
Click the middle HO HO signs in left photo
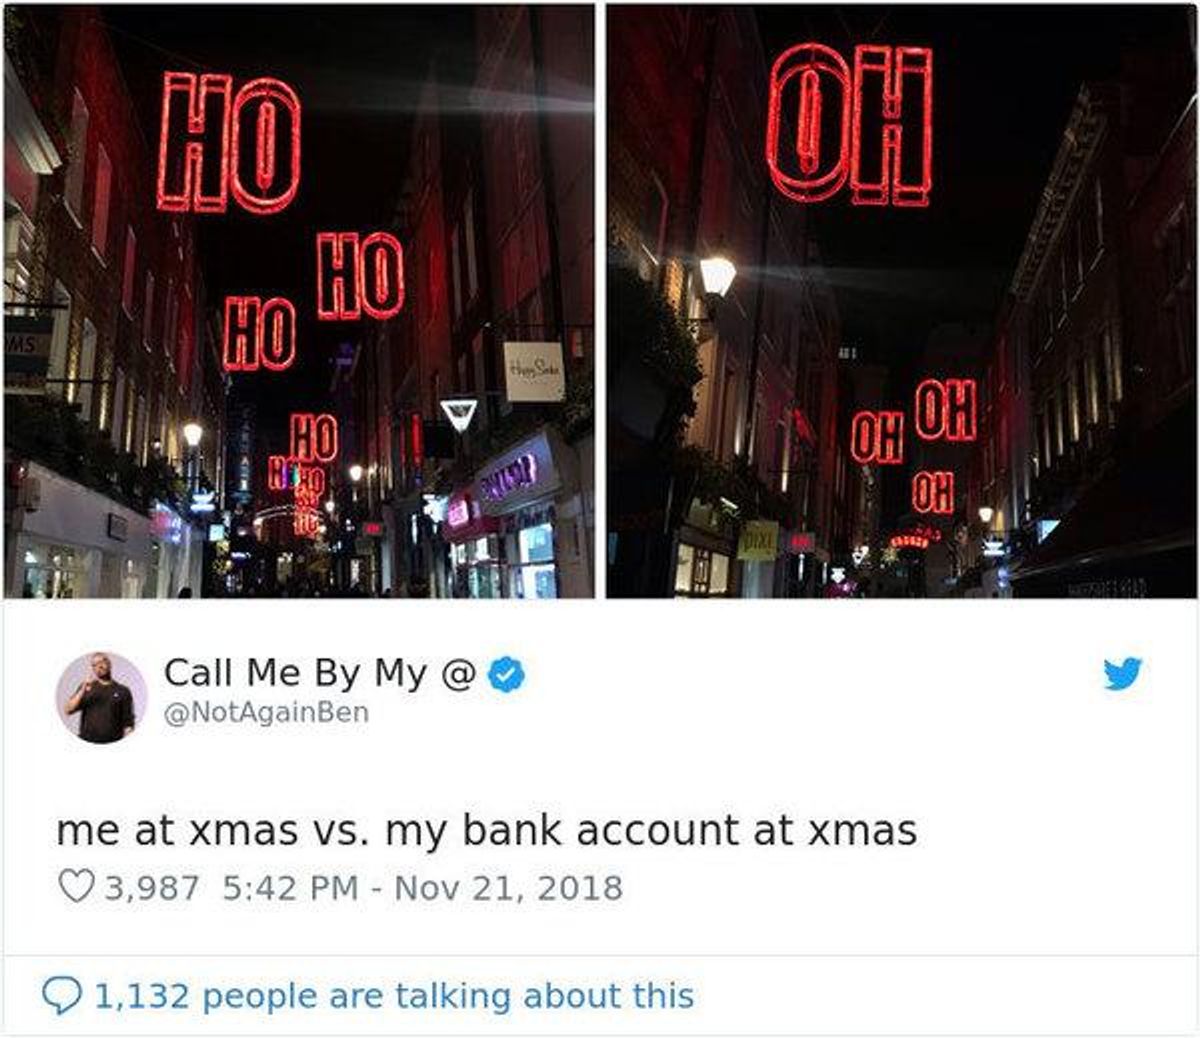tap(313, 301)
